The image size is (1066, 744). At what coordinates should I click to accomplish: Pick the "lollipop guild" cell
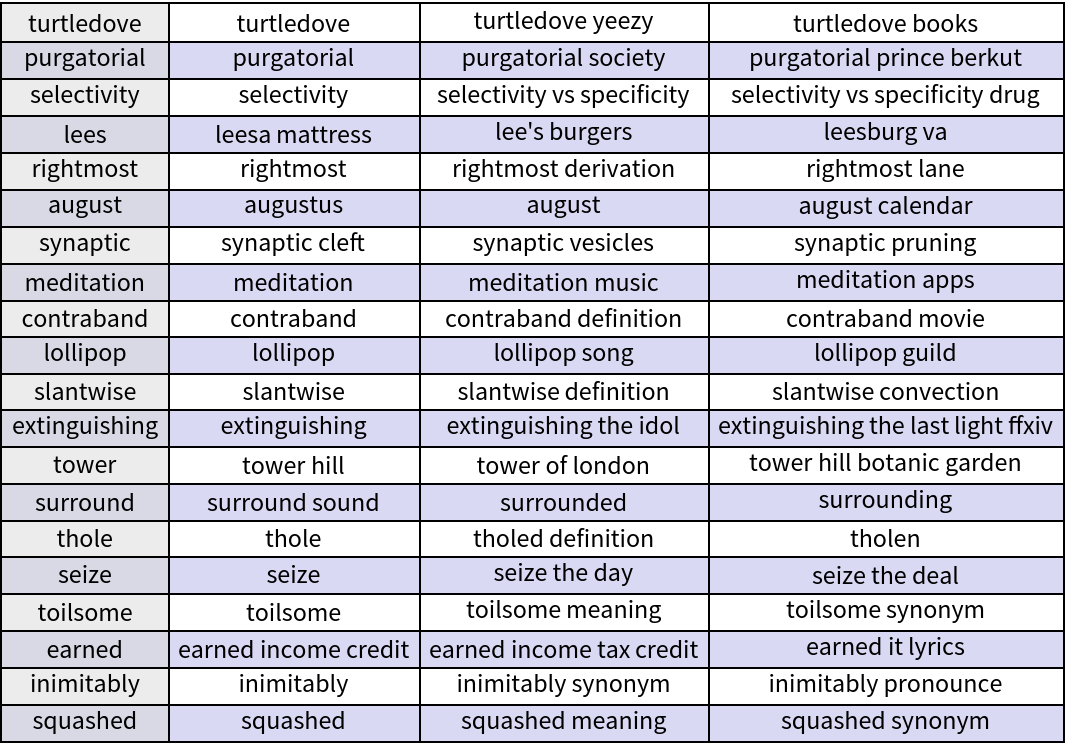pos(885,353)
